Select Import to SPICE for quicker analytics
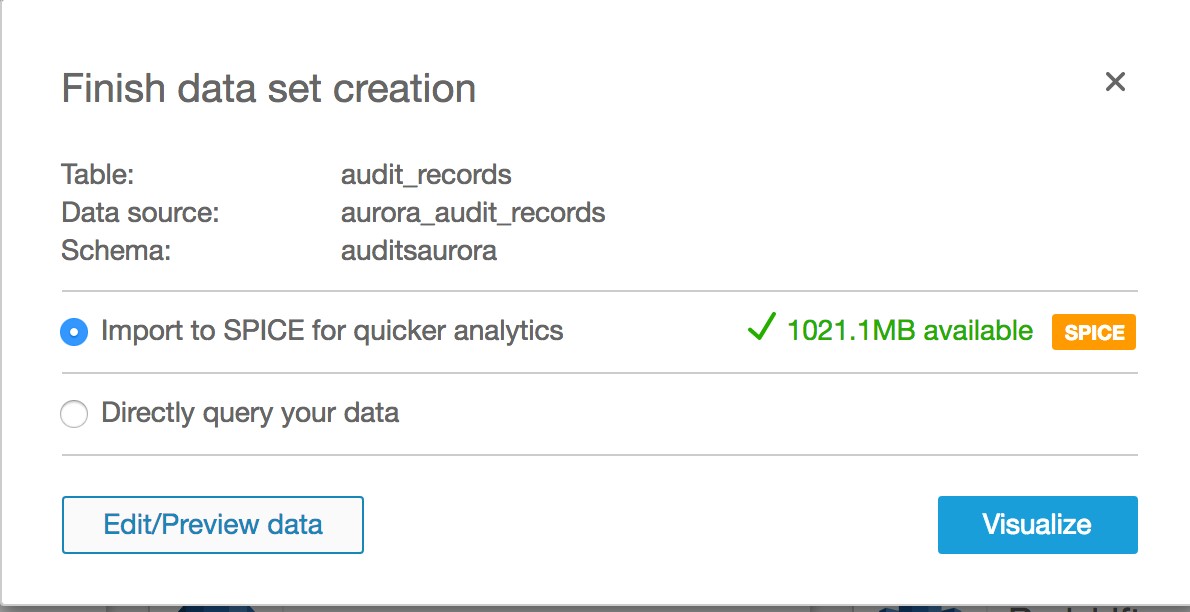Viewport: 1190px width, 612px height. (x=74, y=332)
